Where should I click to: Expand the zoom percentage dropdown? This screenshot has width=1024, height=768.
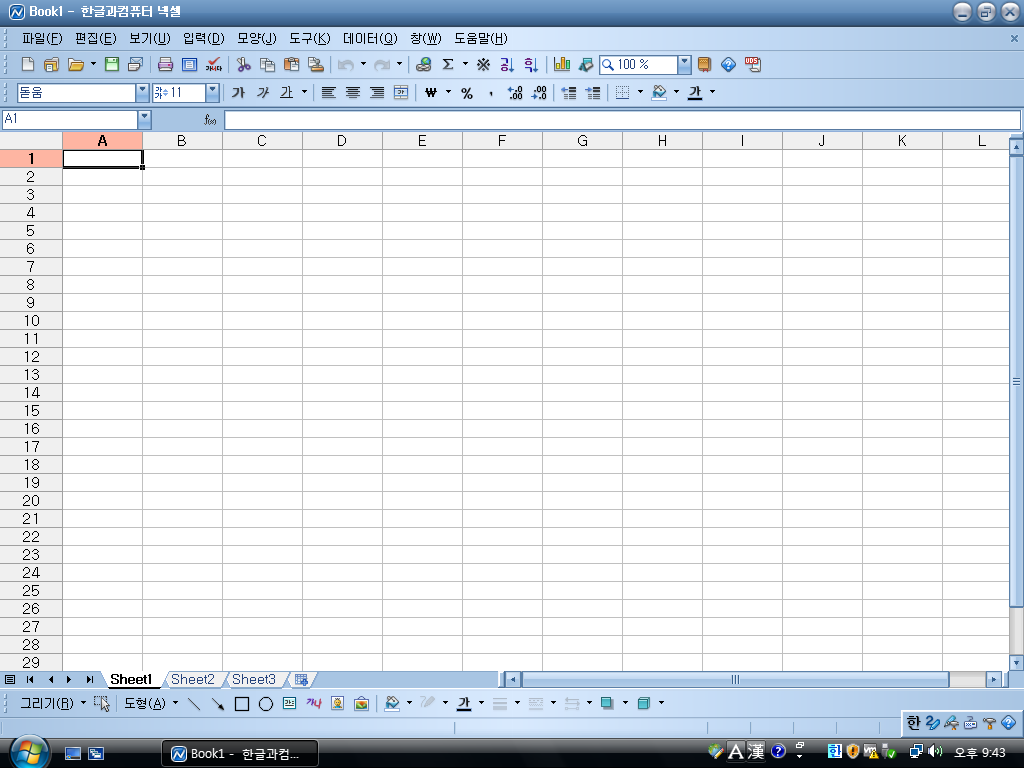tap(684, 65)
